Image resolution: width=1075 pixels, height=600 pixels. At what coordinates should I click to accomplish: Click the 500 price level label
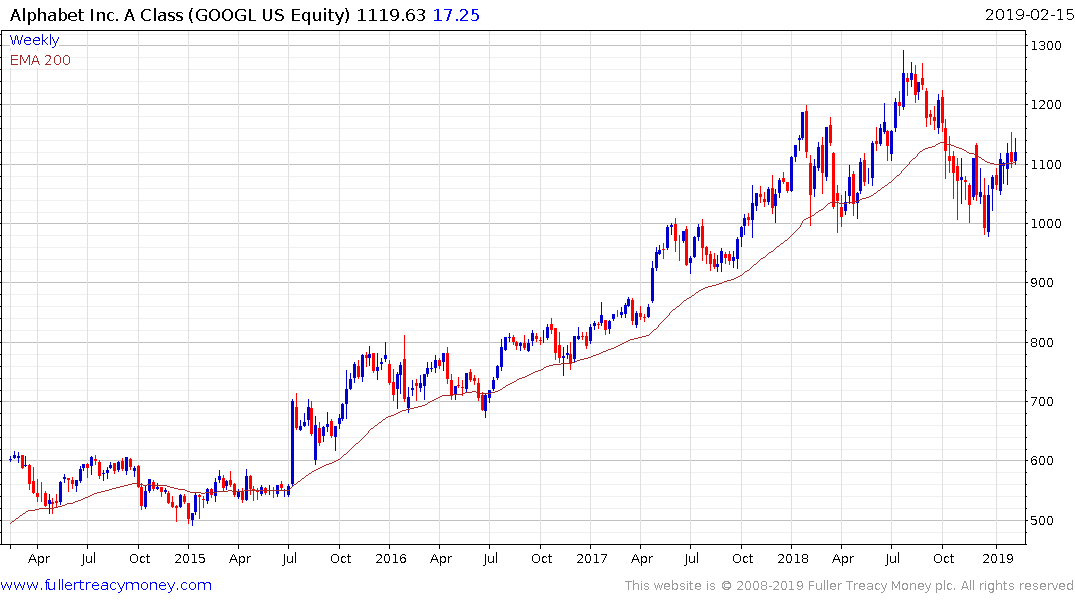(x=1043, y=520)
